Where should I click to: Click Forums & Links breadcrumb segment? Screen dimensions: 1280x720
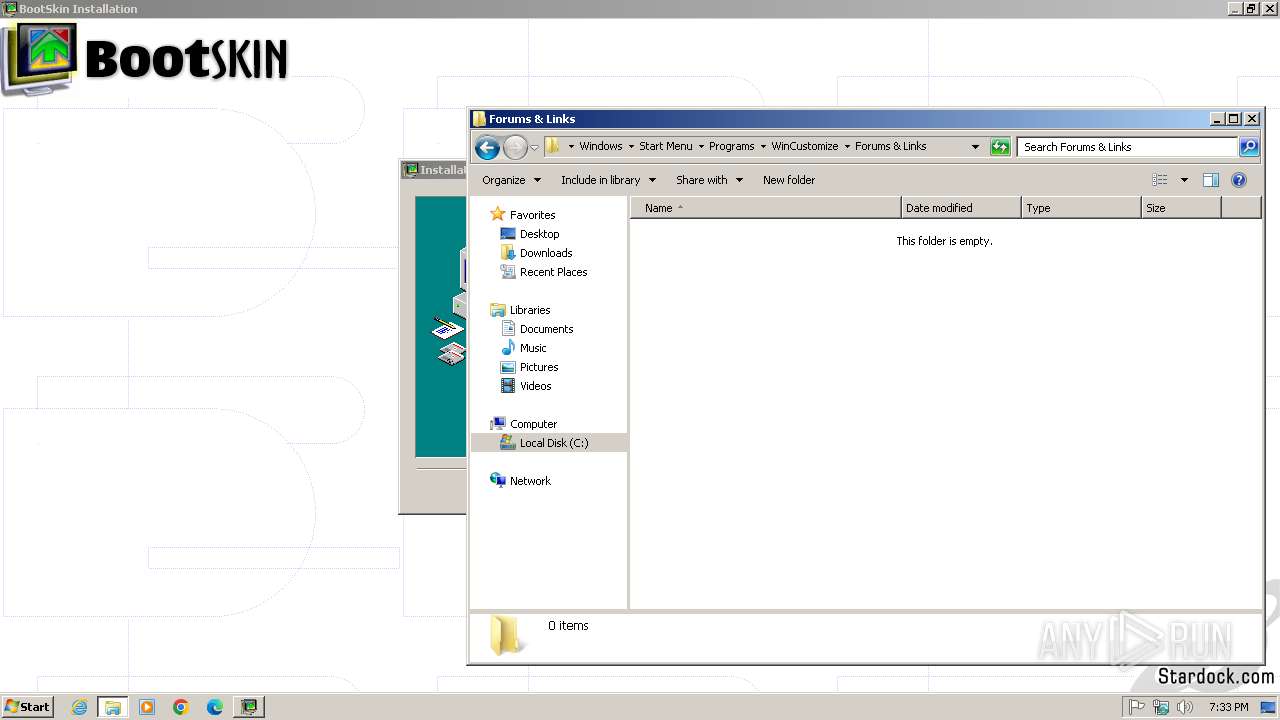point(890,146)
